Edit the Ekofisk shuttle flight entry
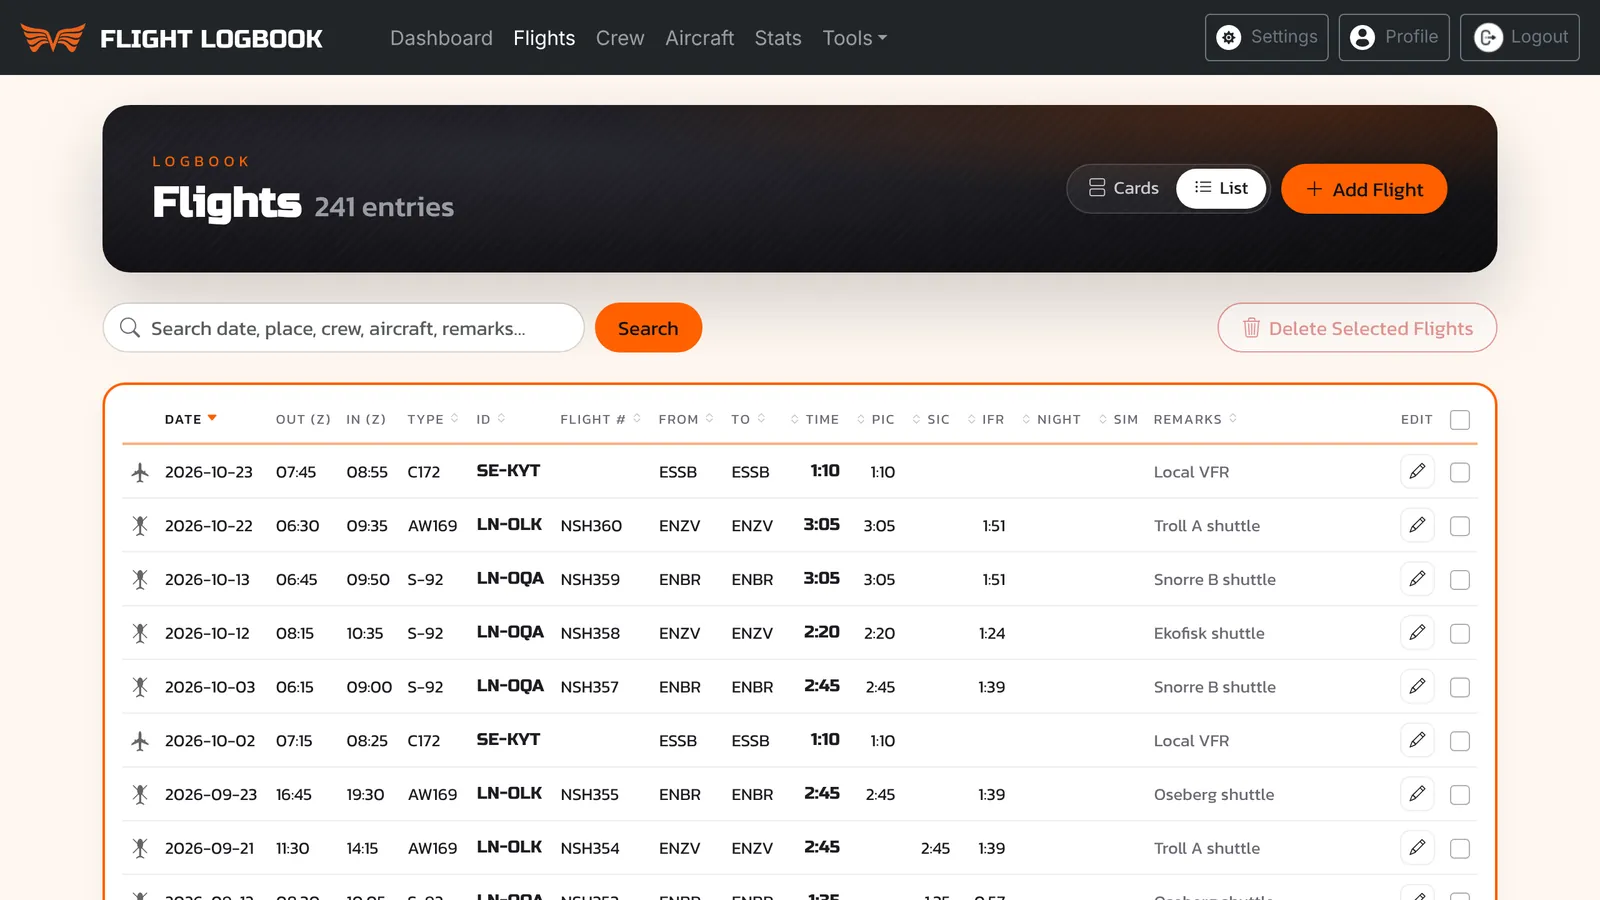 click(x=1417, y=633)
